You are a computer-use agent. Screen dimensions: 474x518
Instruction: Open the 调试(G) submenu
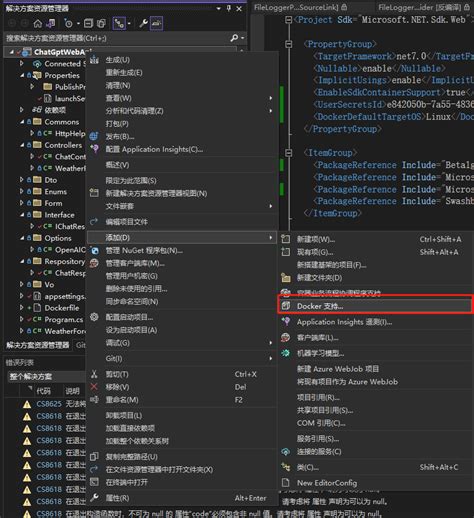(x=182, y=342)
